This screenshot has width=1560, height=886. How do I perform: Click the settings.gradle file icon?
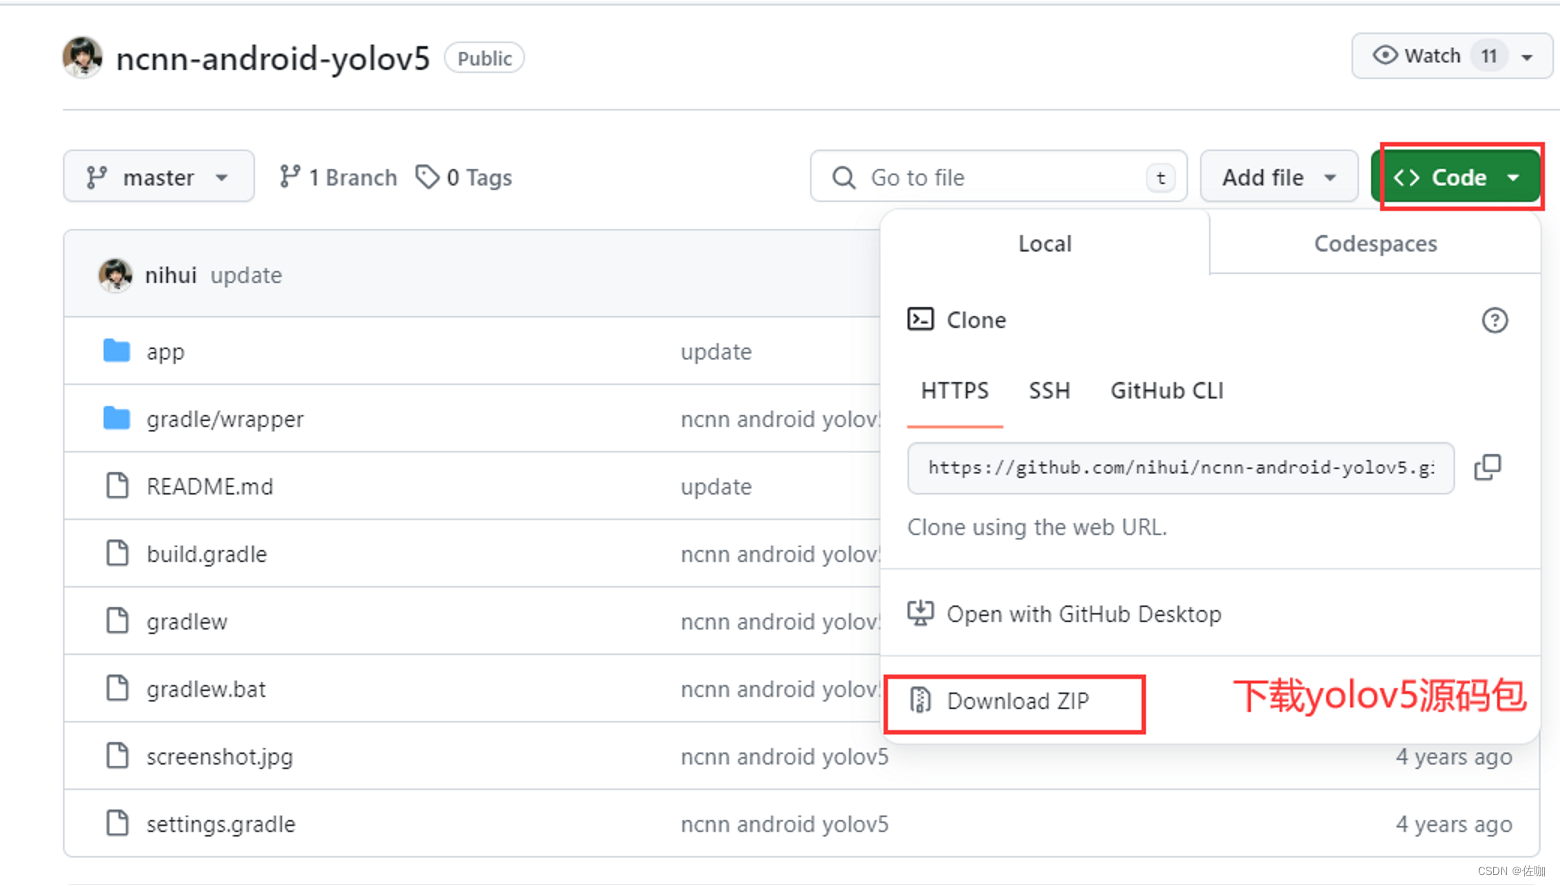tap(117, 823)
